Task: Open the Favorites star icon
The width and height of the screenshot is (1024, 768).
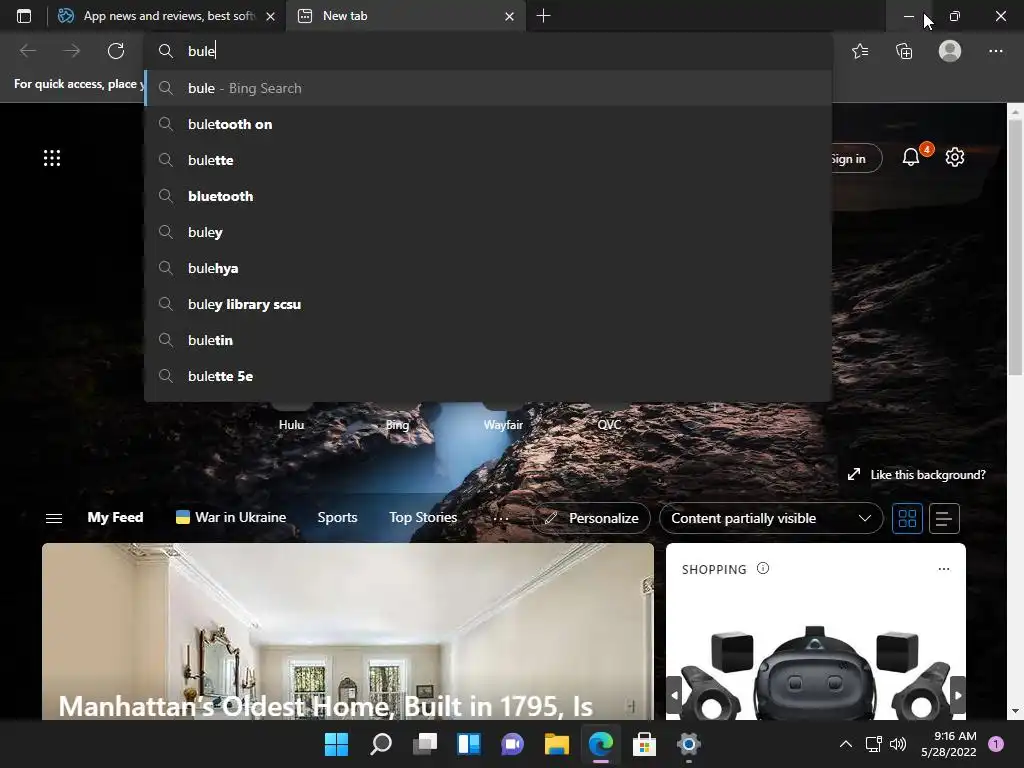Action: coord(860,51)
